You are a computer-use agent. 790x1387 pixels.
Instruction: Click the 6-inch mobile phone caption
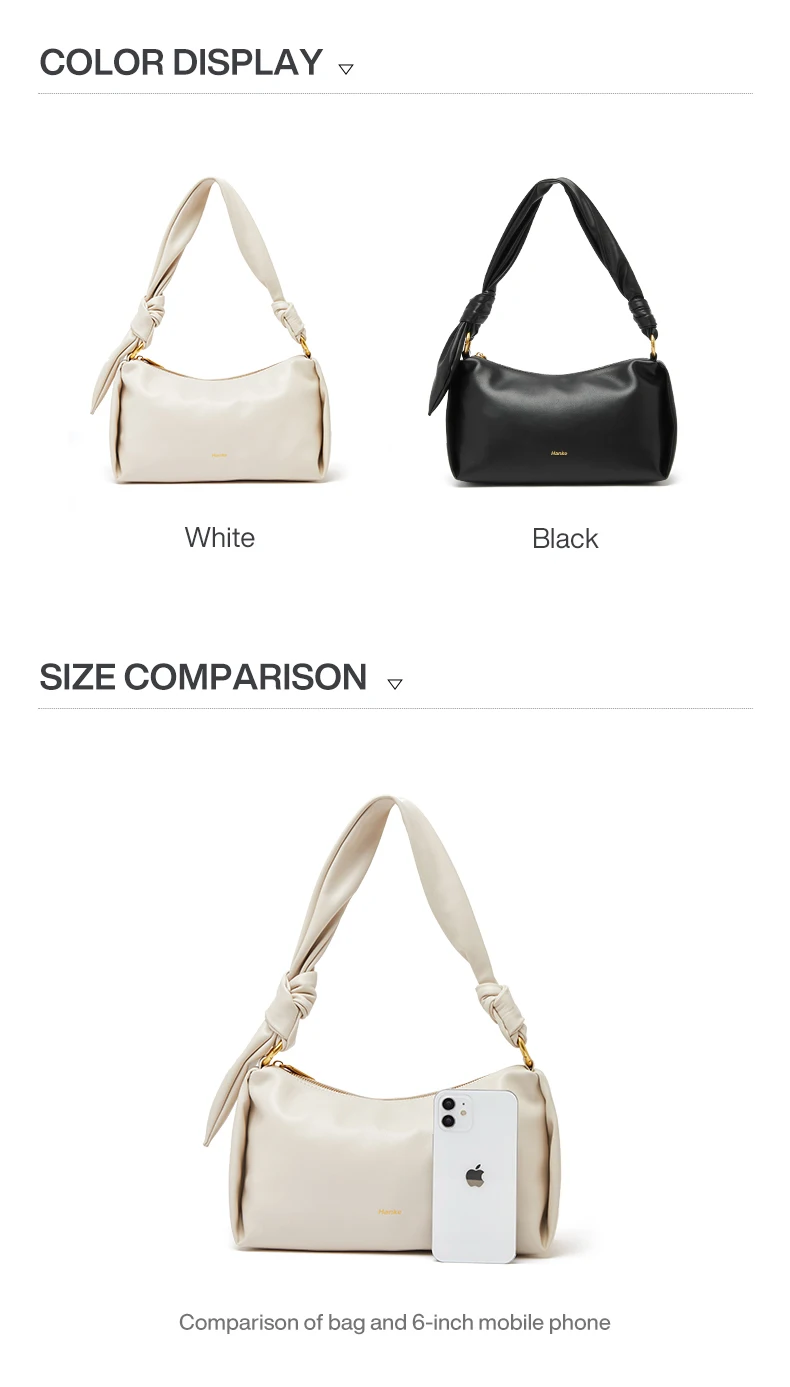(394, 1322)
